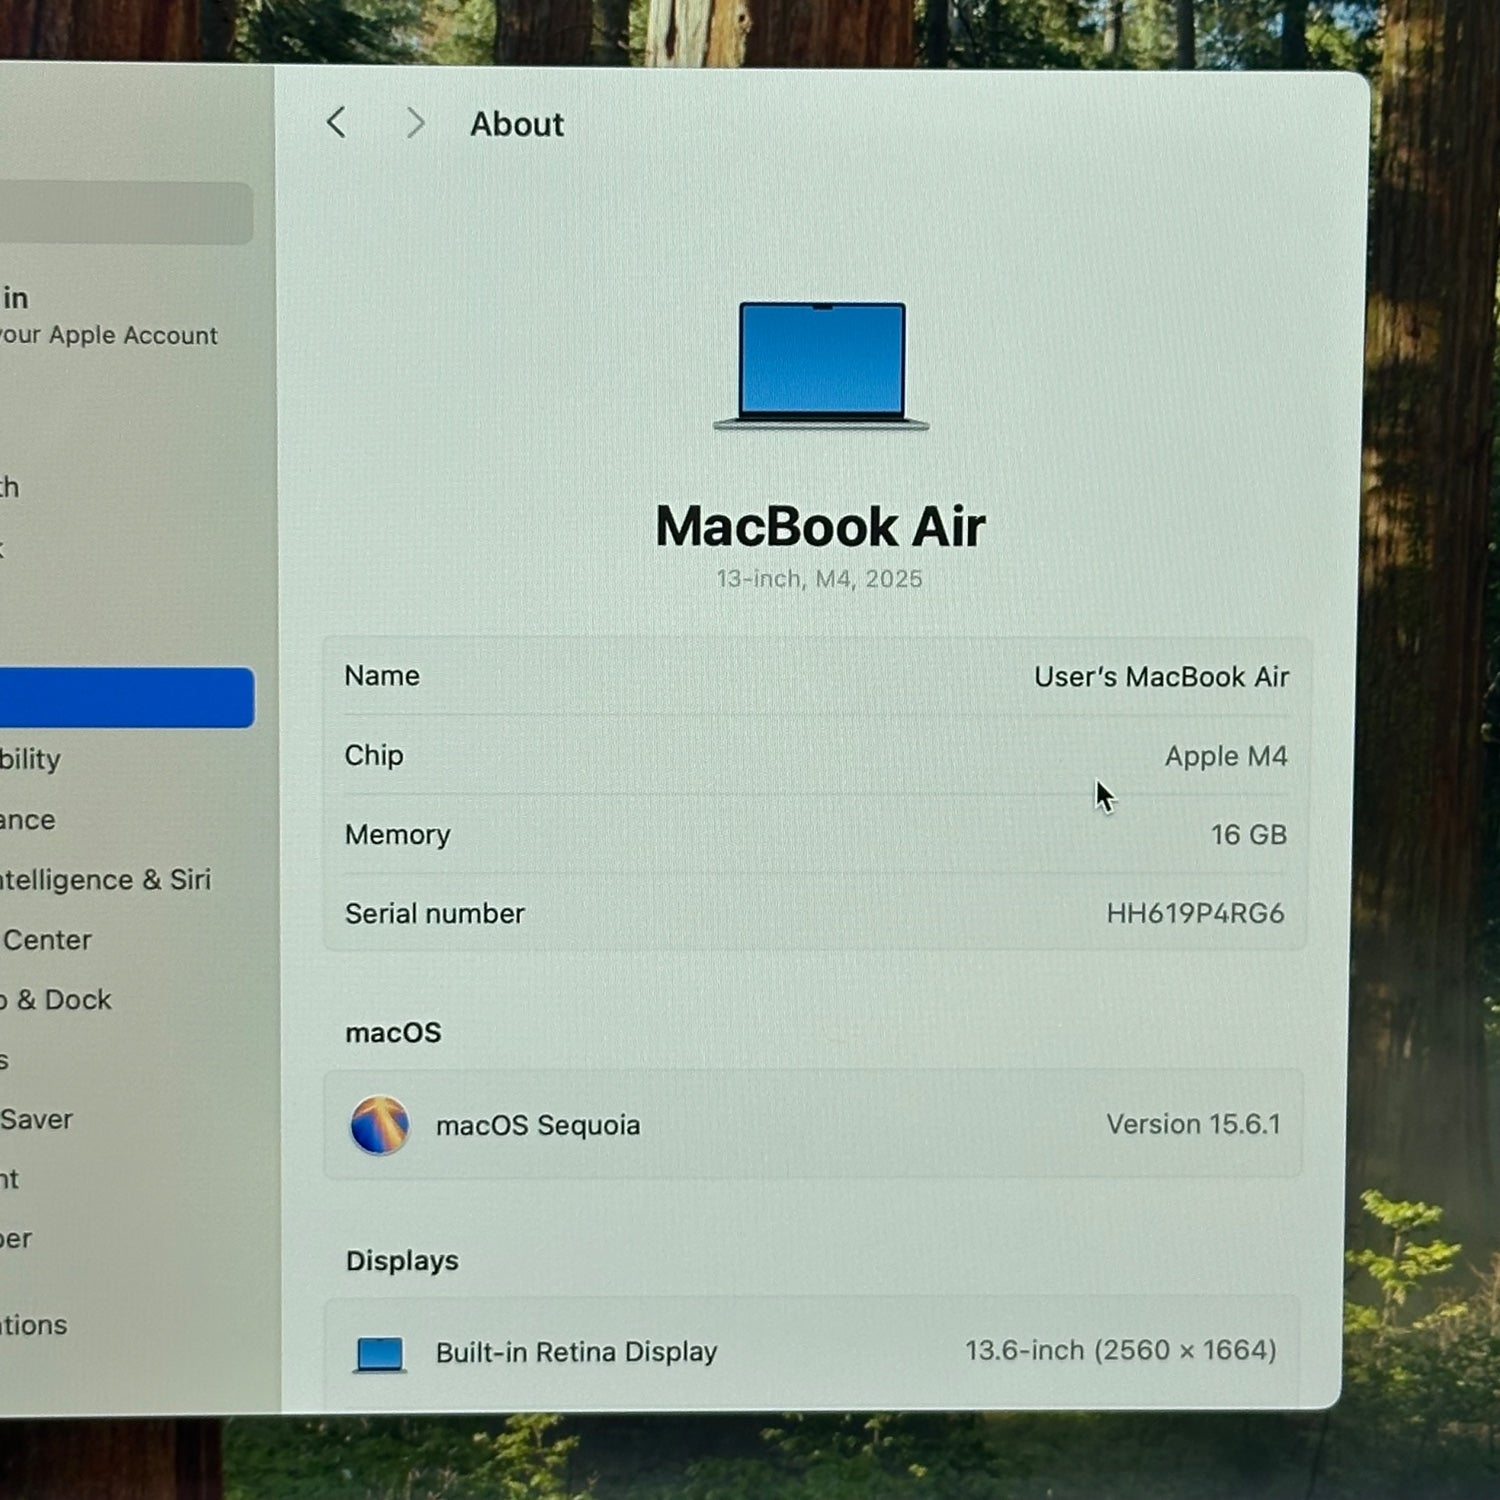The image size is (1500, 1500).
Task: Click the 'About' page title
Action: coord(517,124)
